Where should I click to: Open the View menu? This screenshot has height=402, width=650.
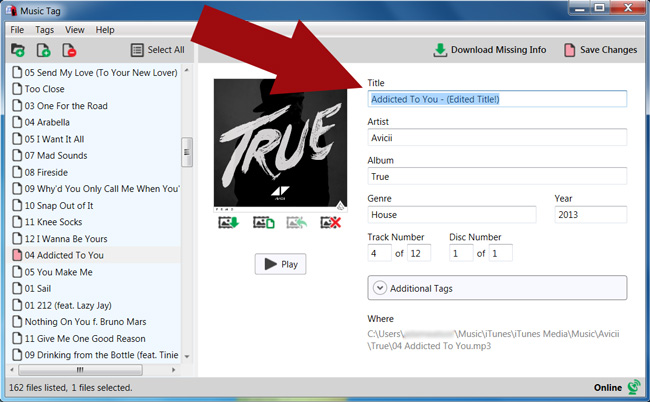pos(75,30)
